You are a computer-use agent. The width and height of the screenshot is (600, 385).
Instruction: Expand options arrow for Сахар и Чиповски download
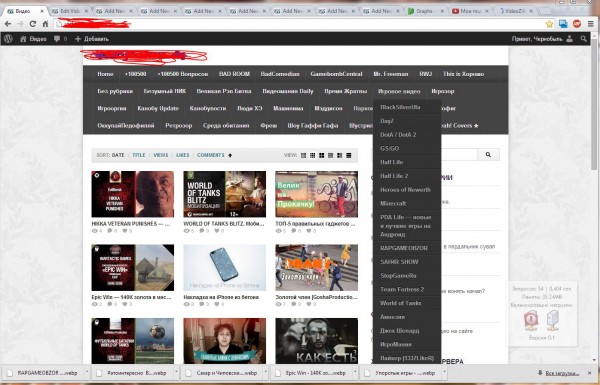point(266,372)
